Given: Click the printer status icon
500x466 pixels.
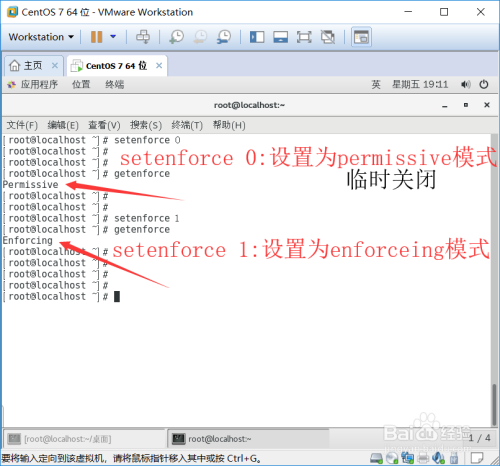Looking at the screenshot, I should pos(423,458).
